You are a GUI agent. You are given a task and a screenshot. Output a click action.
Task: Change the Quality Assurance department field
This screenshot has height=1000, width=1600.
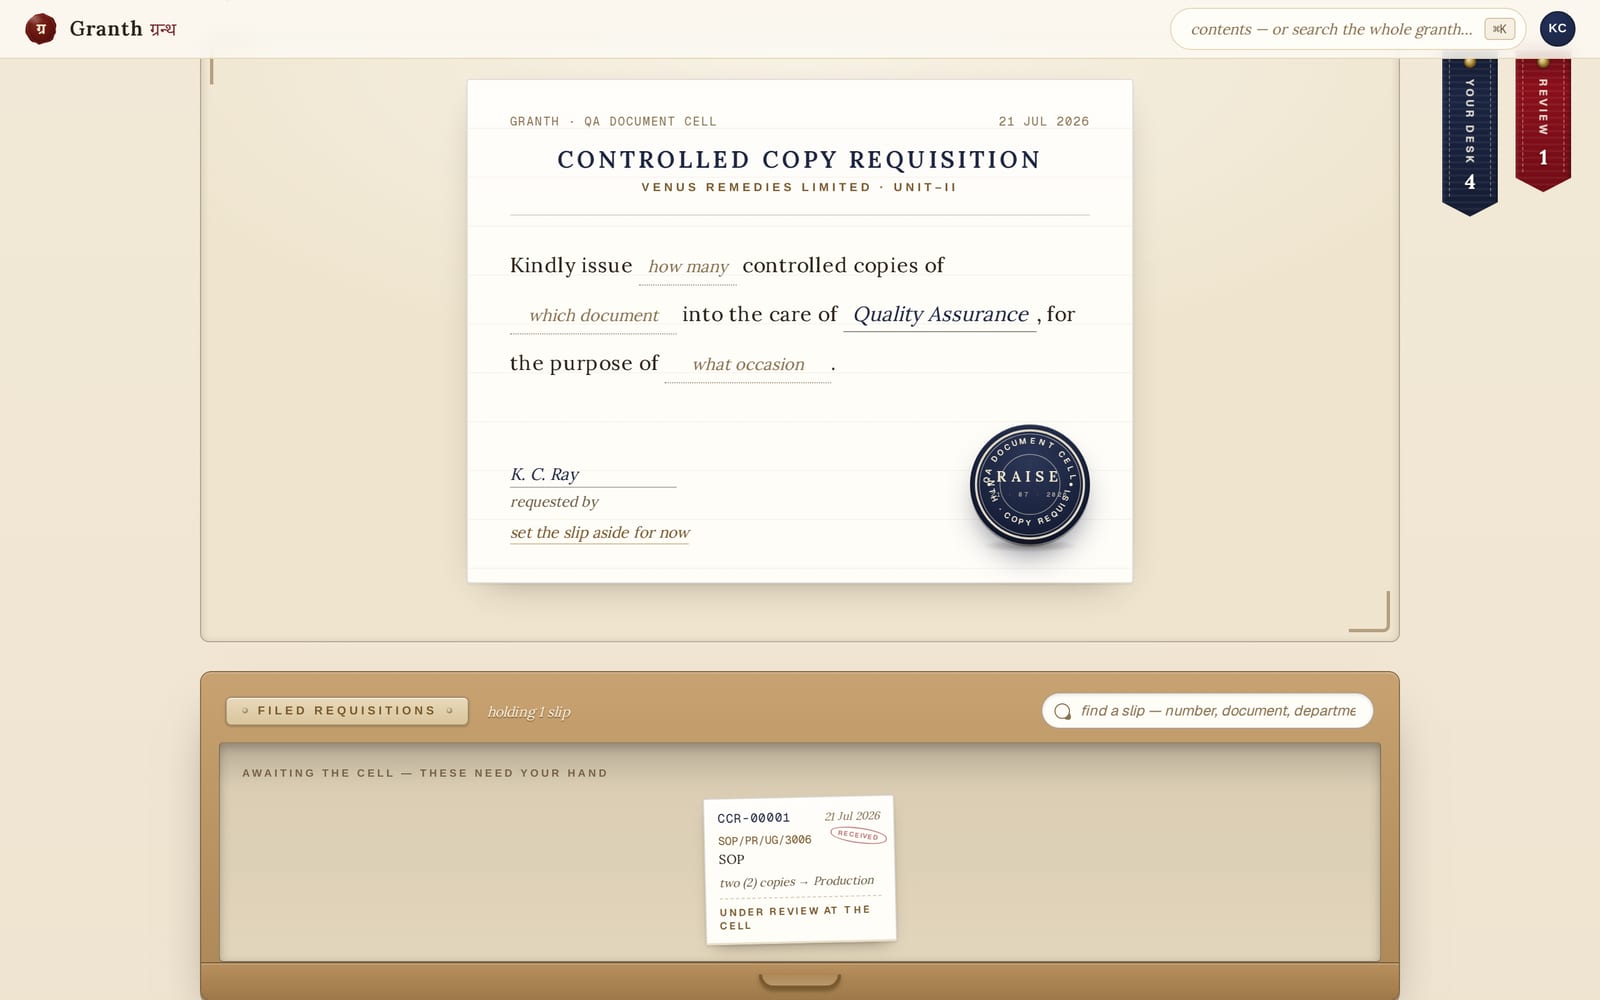click(940, 315)
